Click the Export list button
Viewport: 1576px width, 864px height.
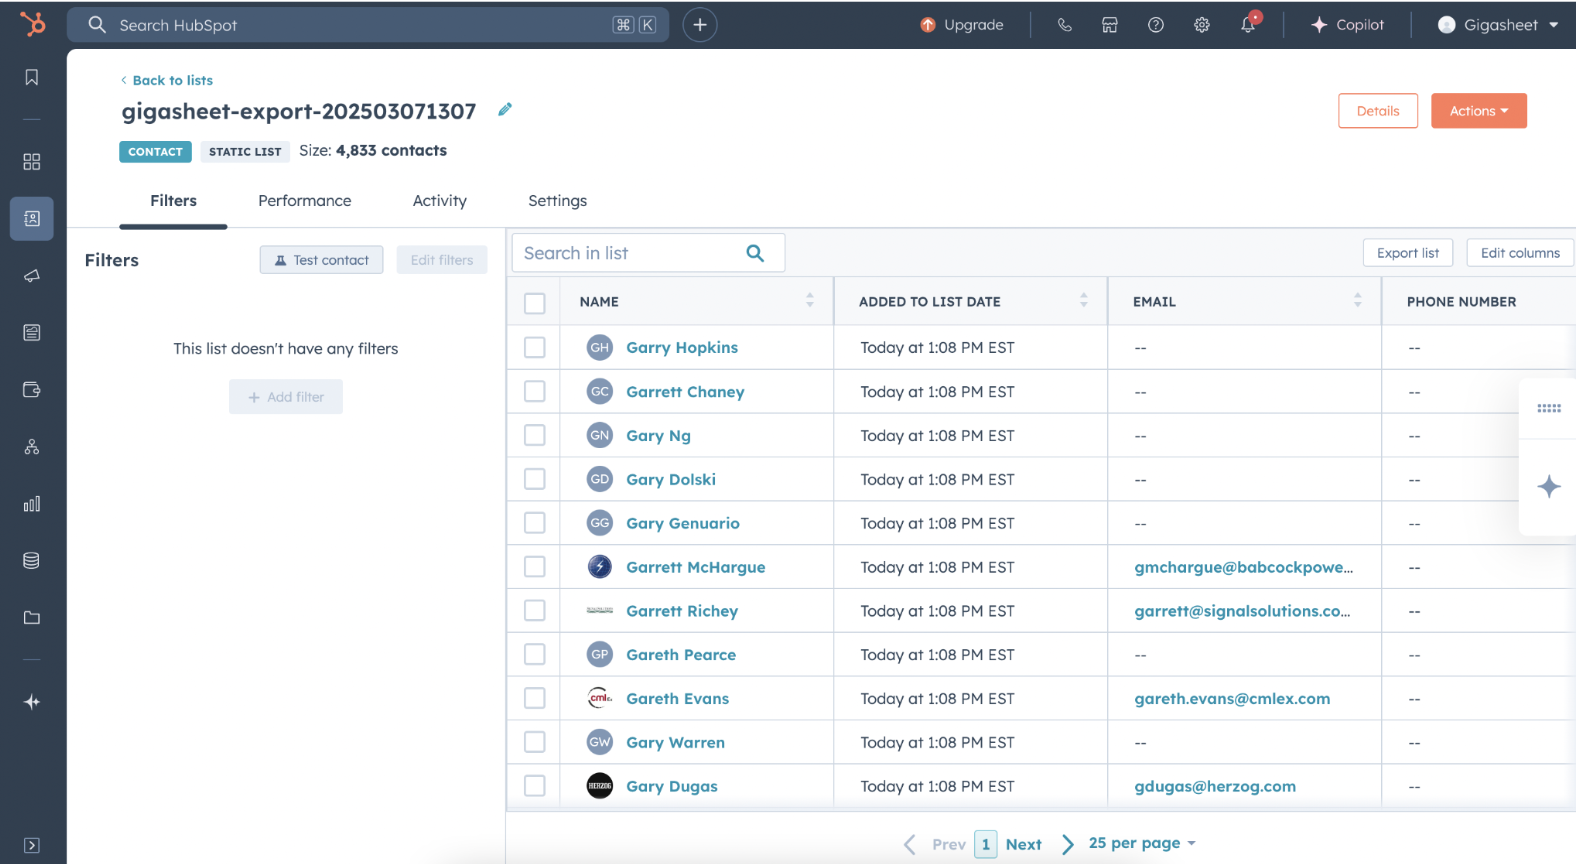pos(1408,253)
